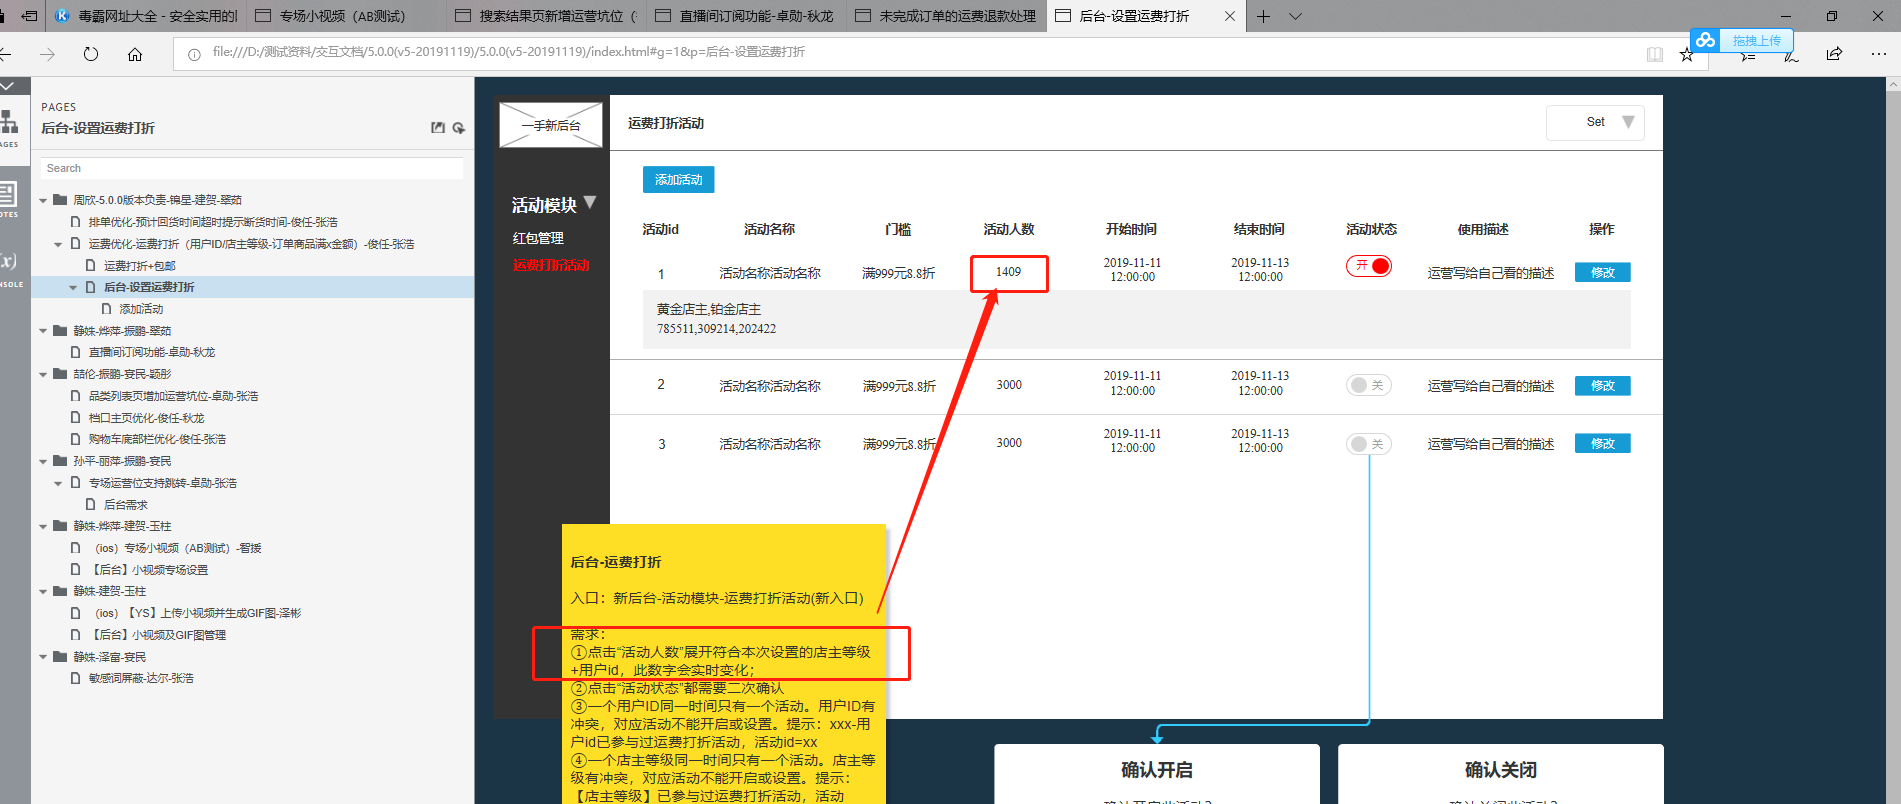Click the Baidu cloud drag-upload widget
The height and width of the screenshot is (804, 1901).
(1742, 40)
